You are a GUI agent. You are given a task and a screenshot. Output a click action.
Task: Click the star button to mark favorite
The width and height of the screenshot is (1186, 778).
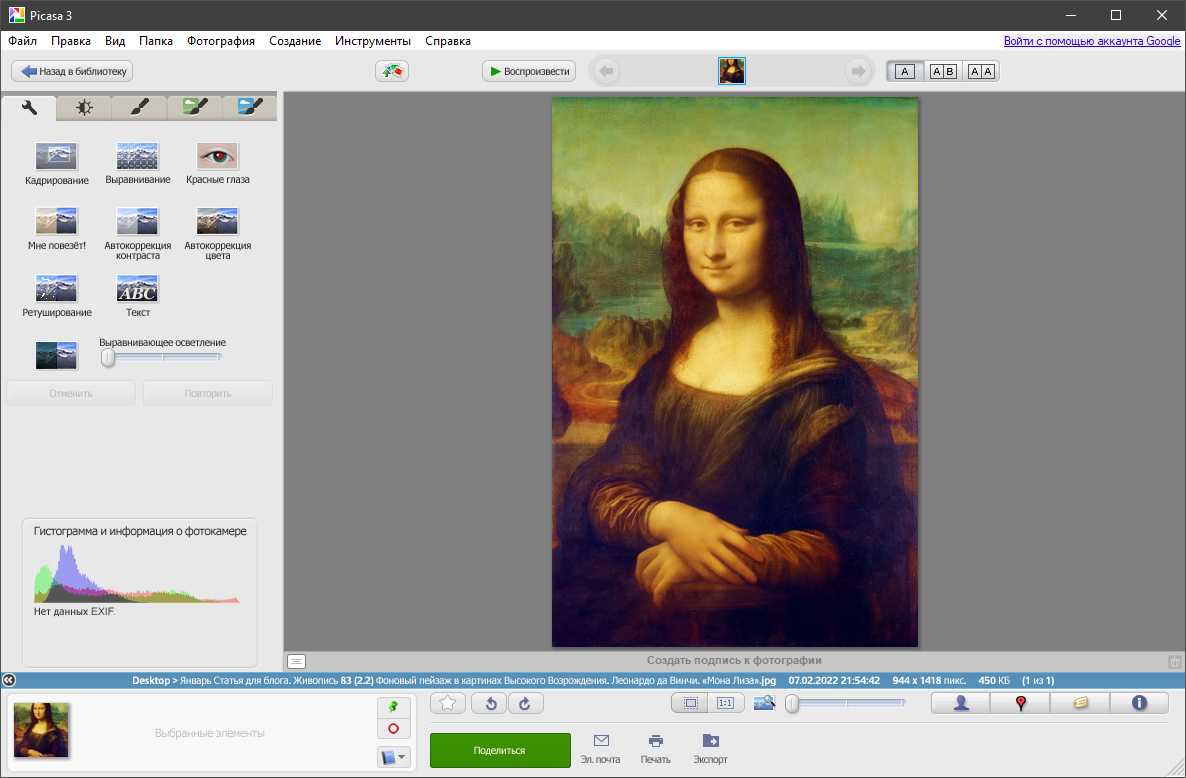[448, 703]
